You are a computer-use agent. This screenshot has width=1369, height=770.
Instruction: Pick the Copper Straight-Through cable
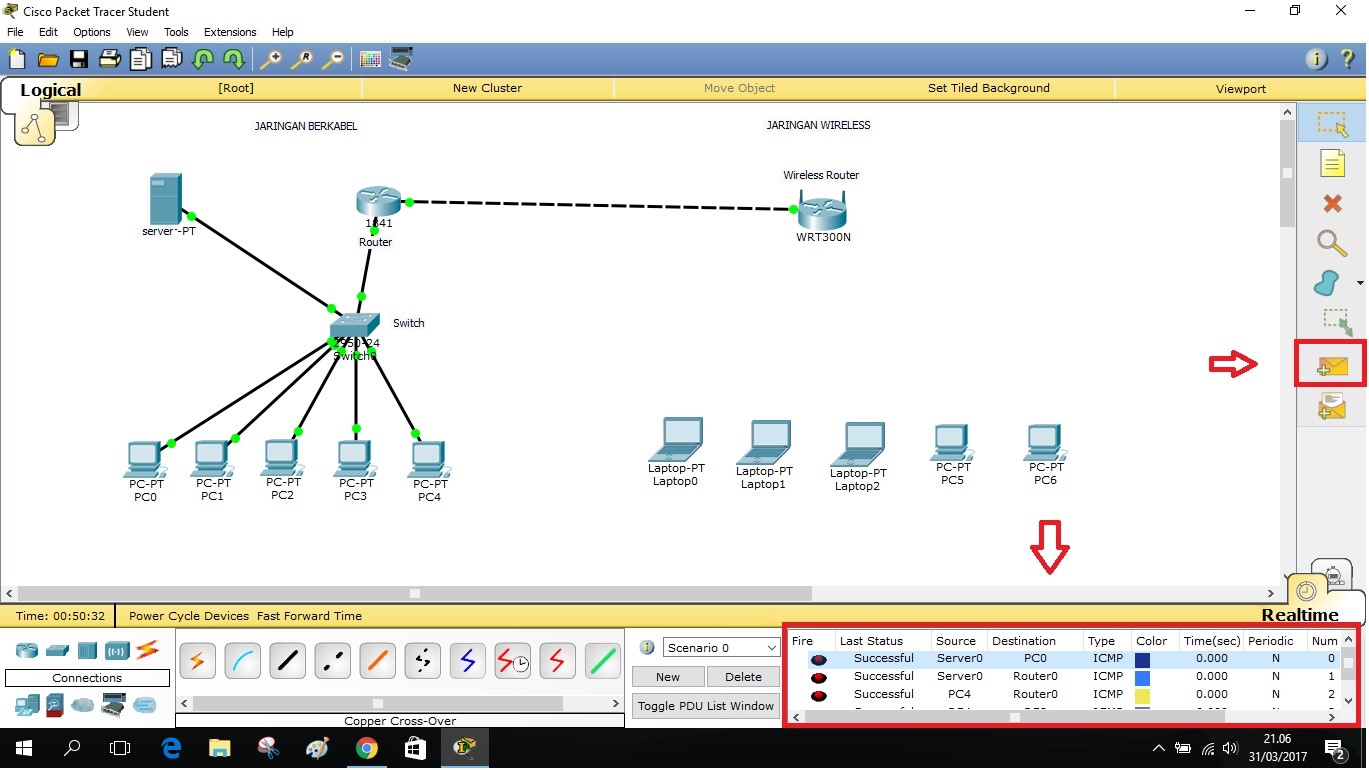click(x=287, y=661)
